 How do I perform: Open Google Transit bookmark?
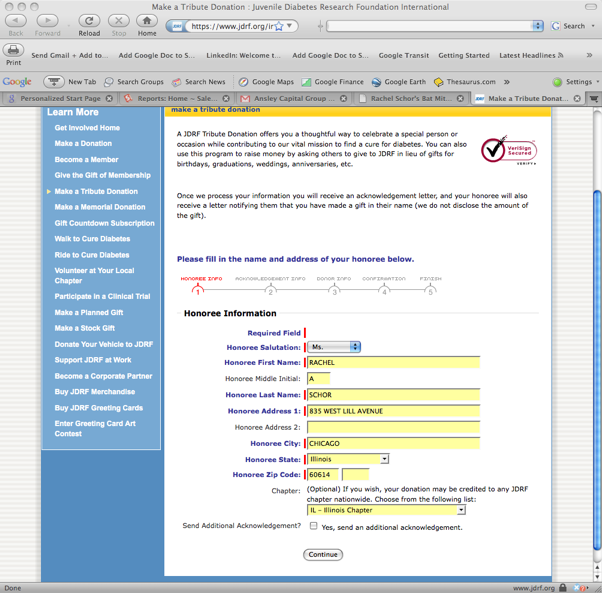(404, 55)
